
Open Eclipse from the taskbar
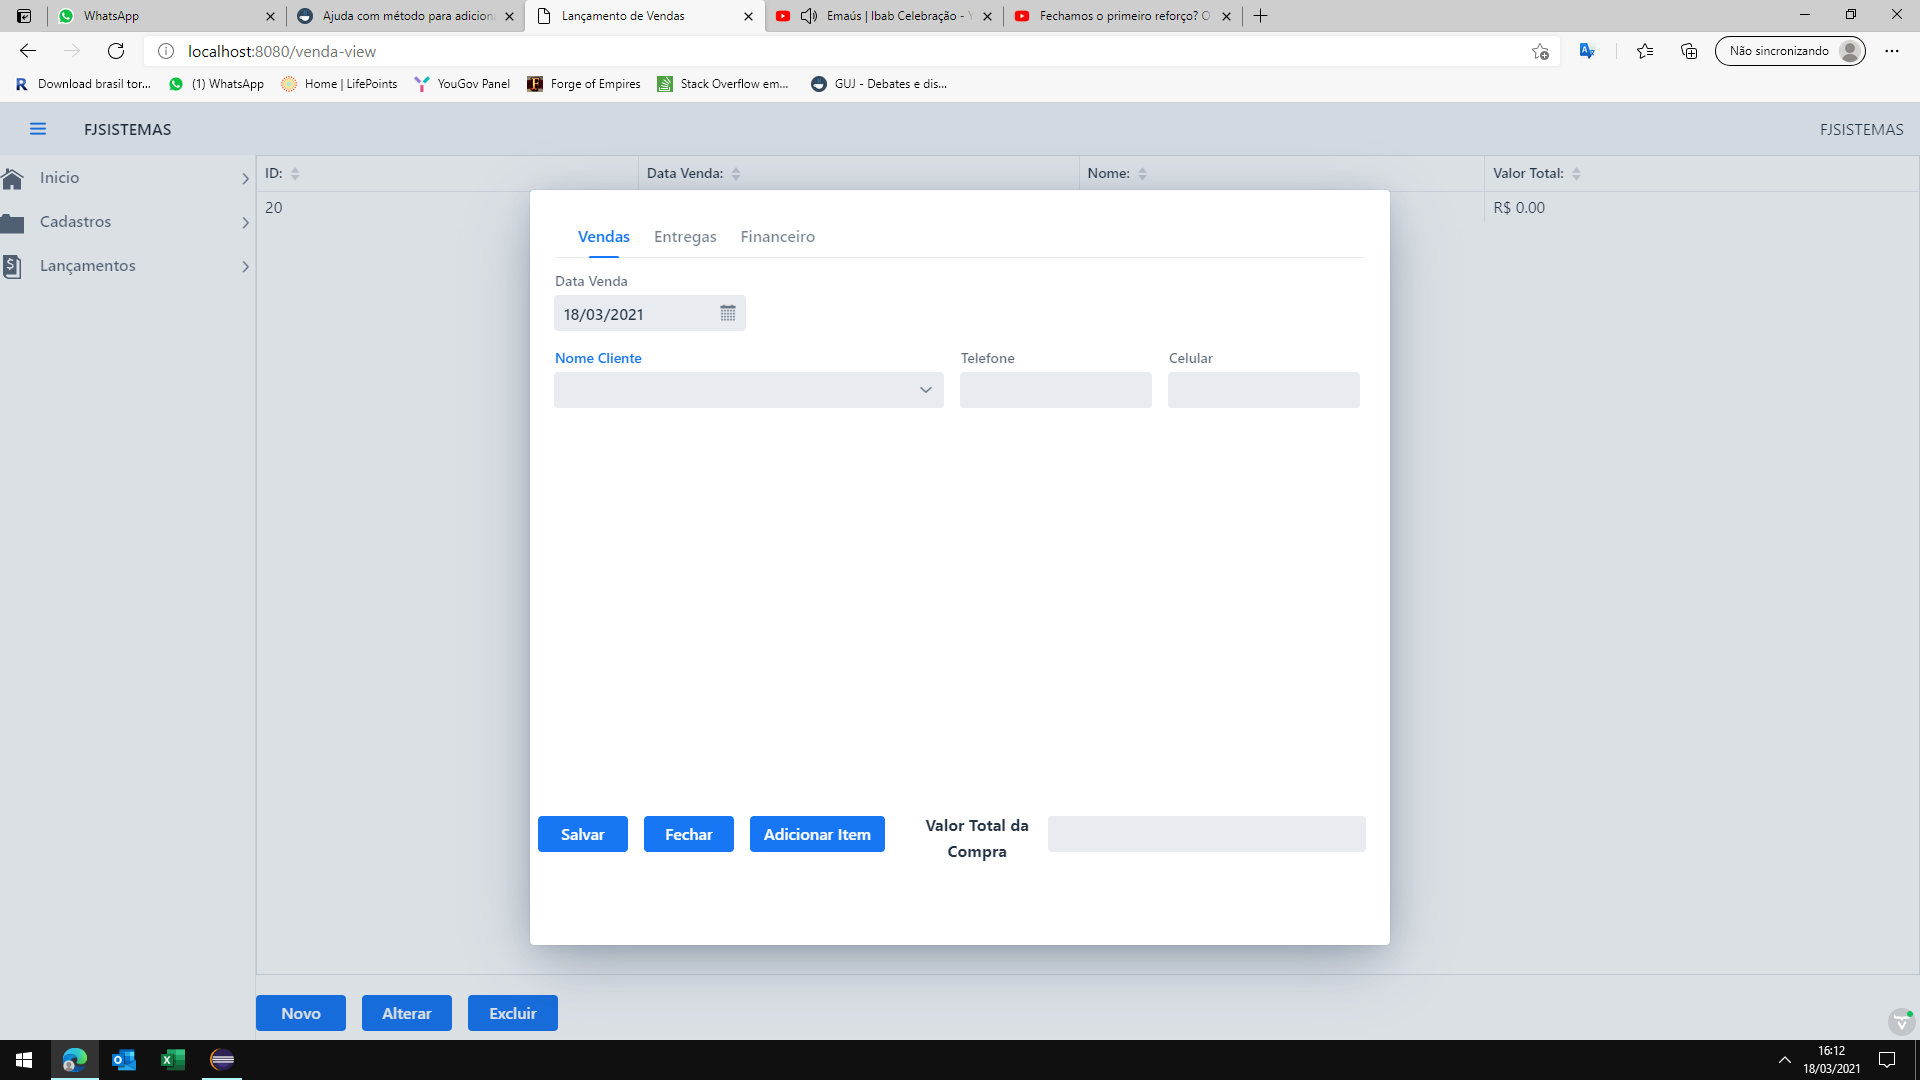[222, 1060]
